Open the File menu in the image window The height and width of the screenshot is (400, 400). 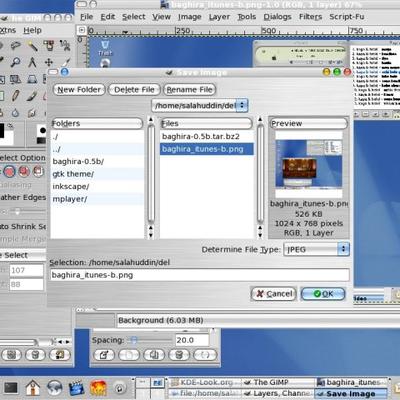pos(87,17)
